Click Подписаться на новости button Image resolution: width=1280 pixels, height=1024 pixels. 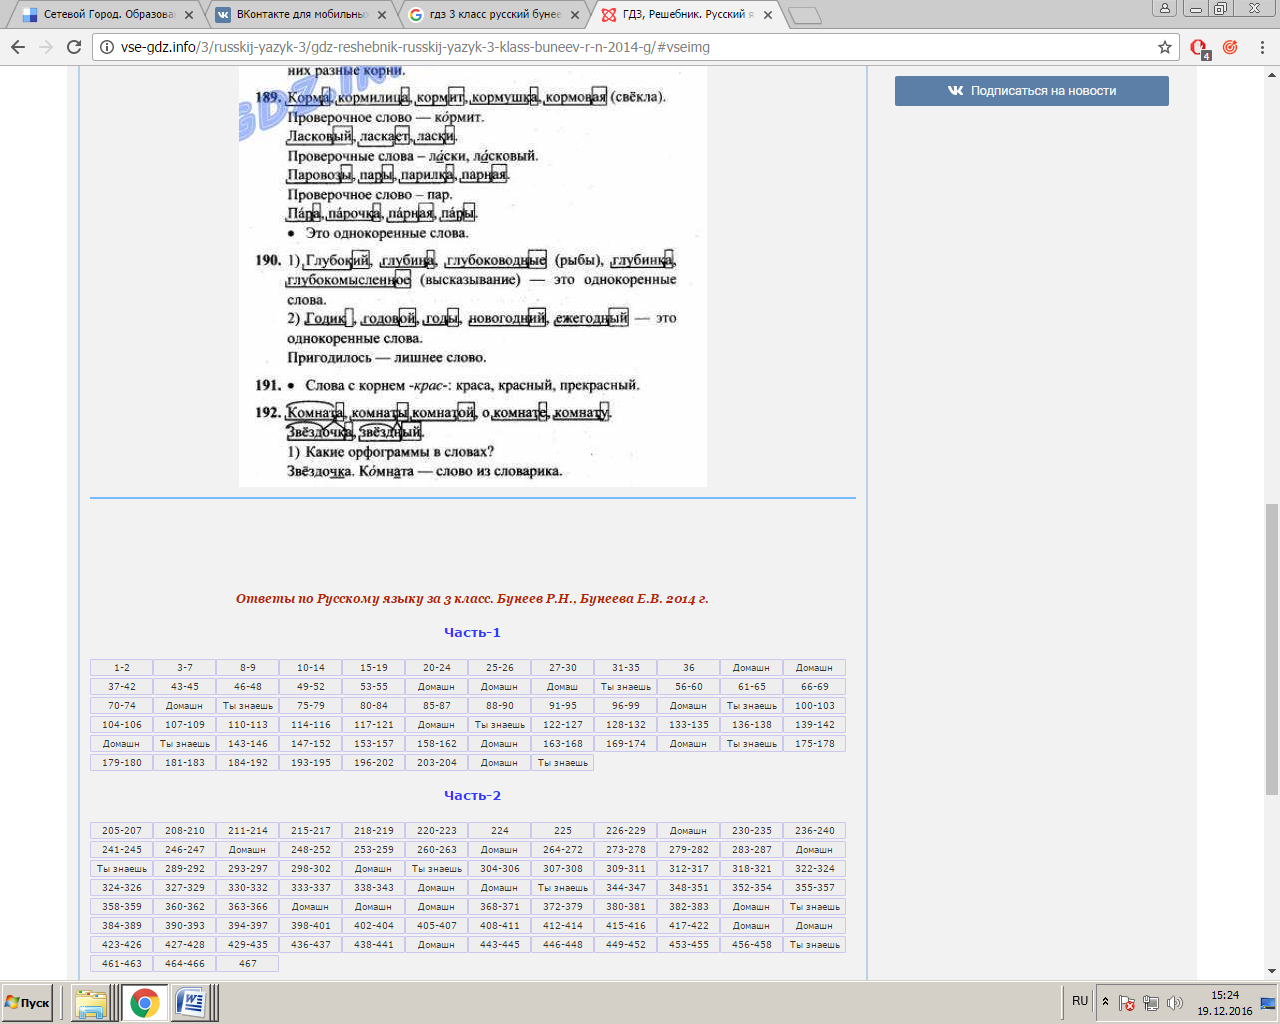click(1031, 91)
